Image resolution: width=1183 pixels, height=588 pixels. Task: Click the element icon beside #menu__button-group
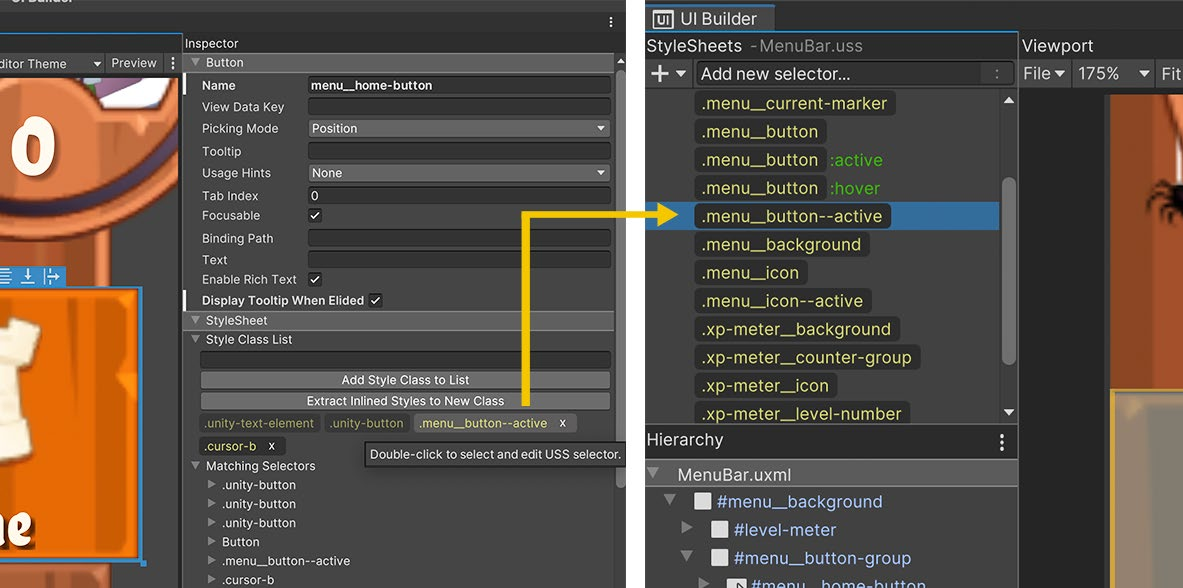(x=720, y=558)
